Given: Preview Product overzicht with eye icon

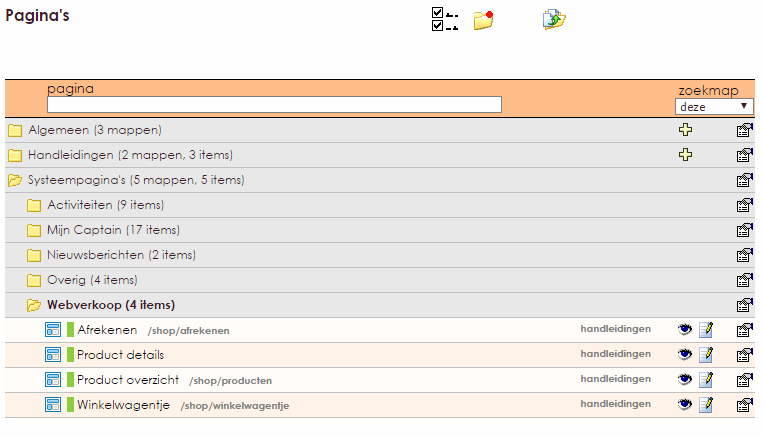Looking at the screenshot, I should tap(685, 379).
